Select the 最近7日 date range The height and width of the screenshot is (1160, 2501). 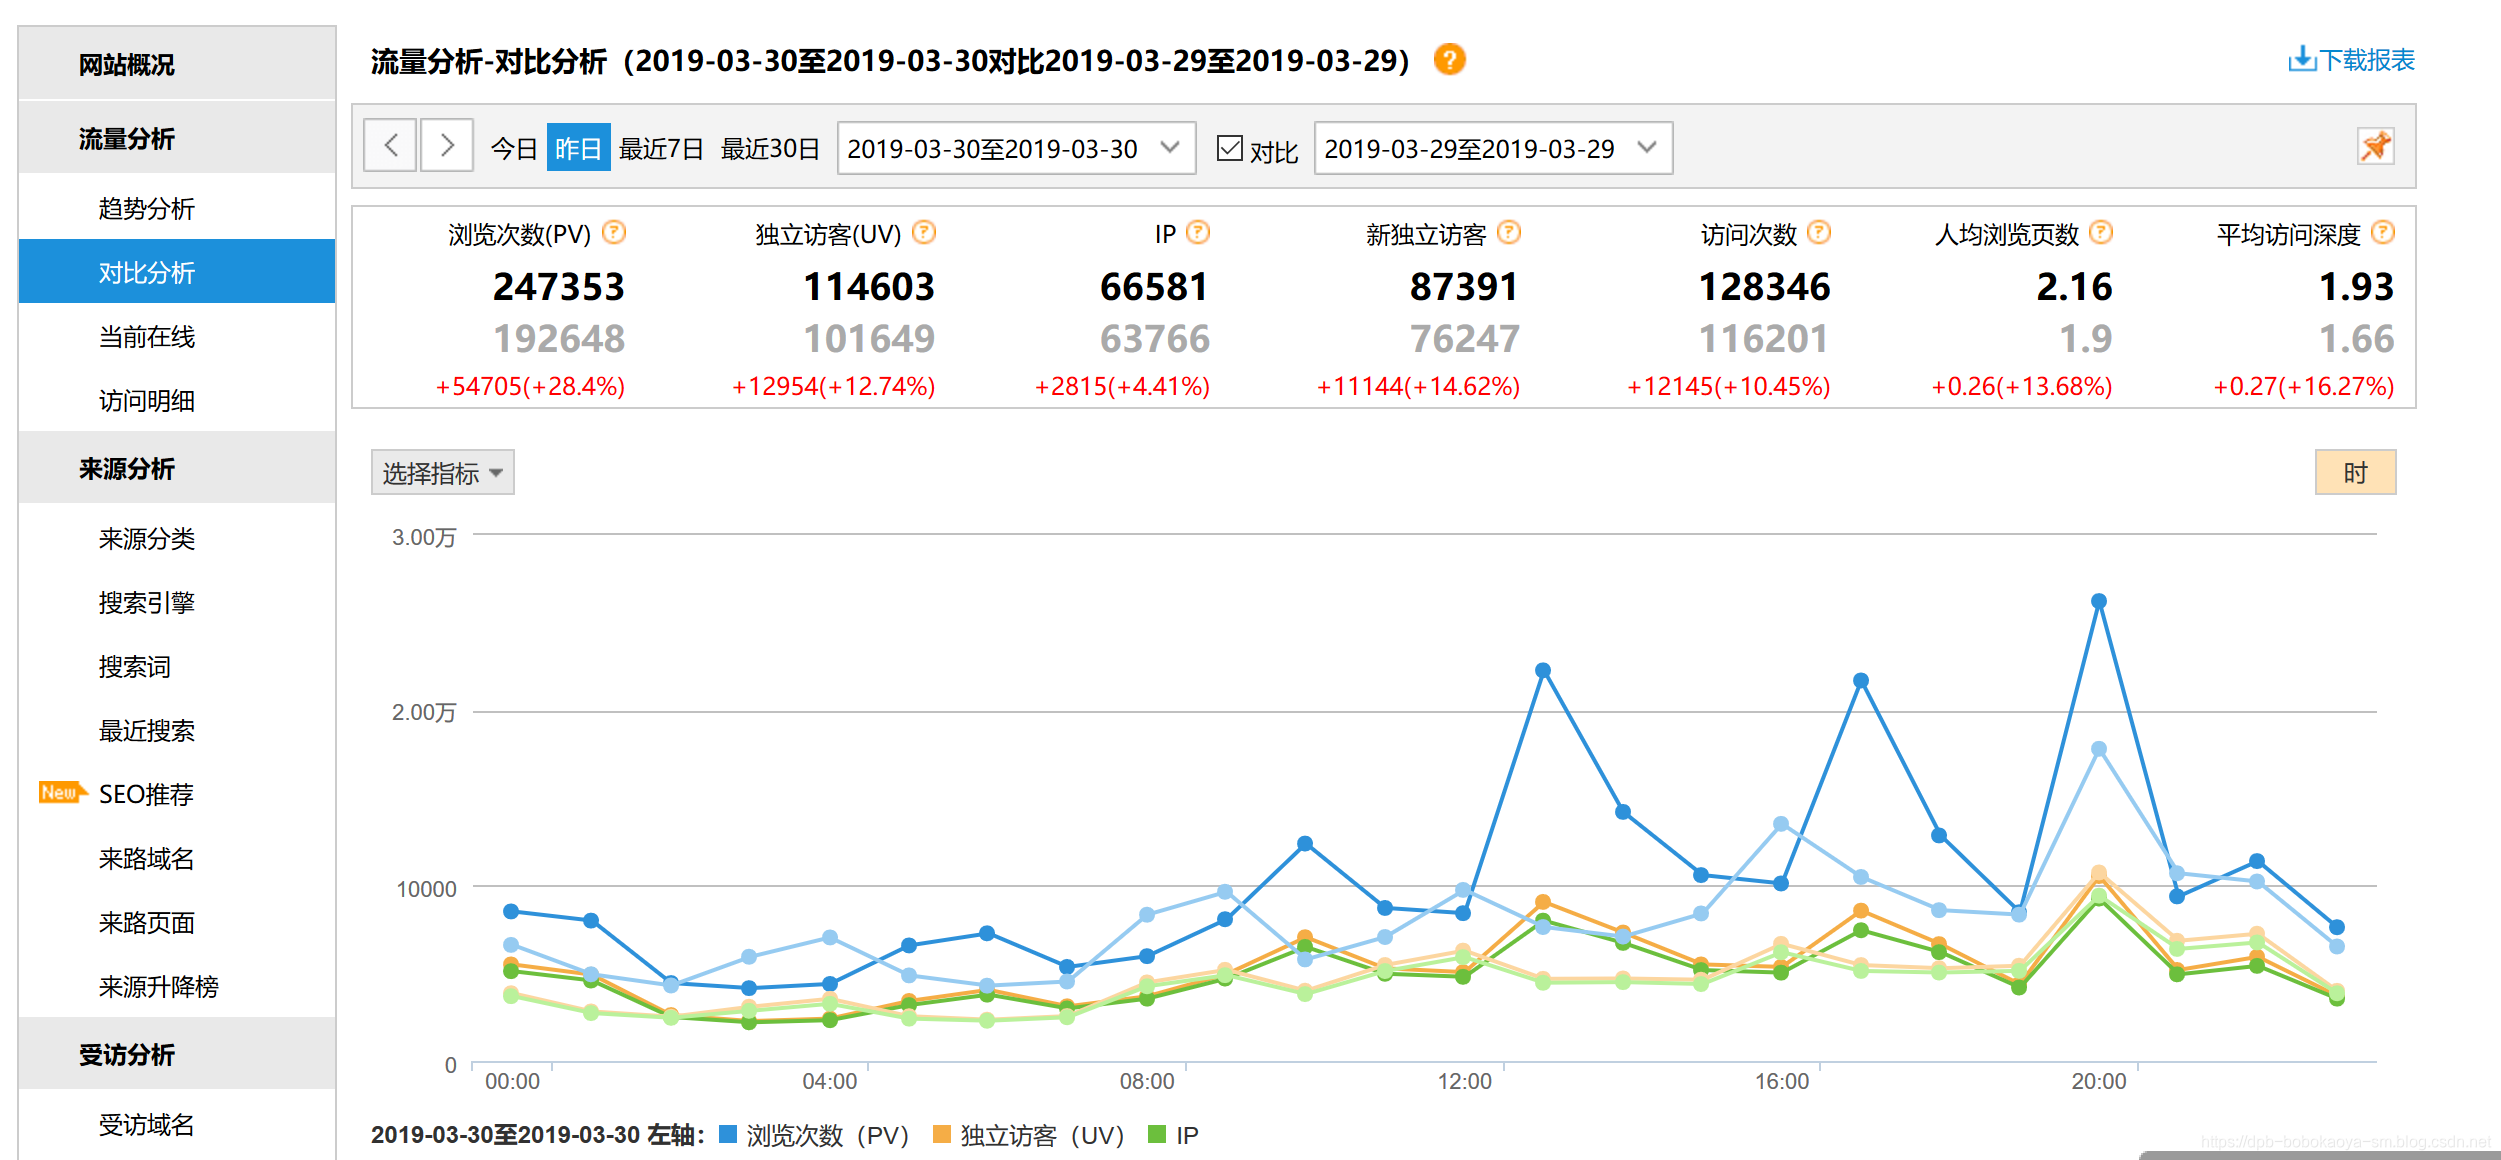click(x=661, y=148)
